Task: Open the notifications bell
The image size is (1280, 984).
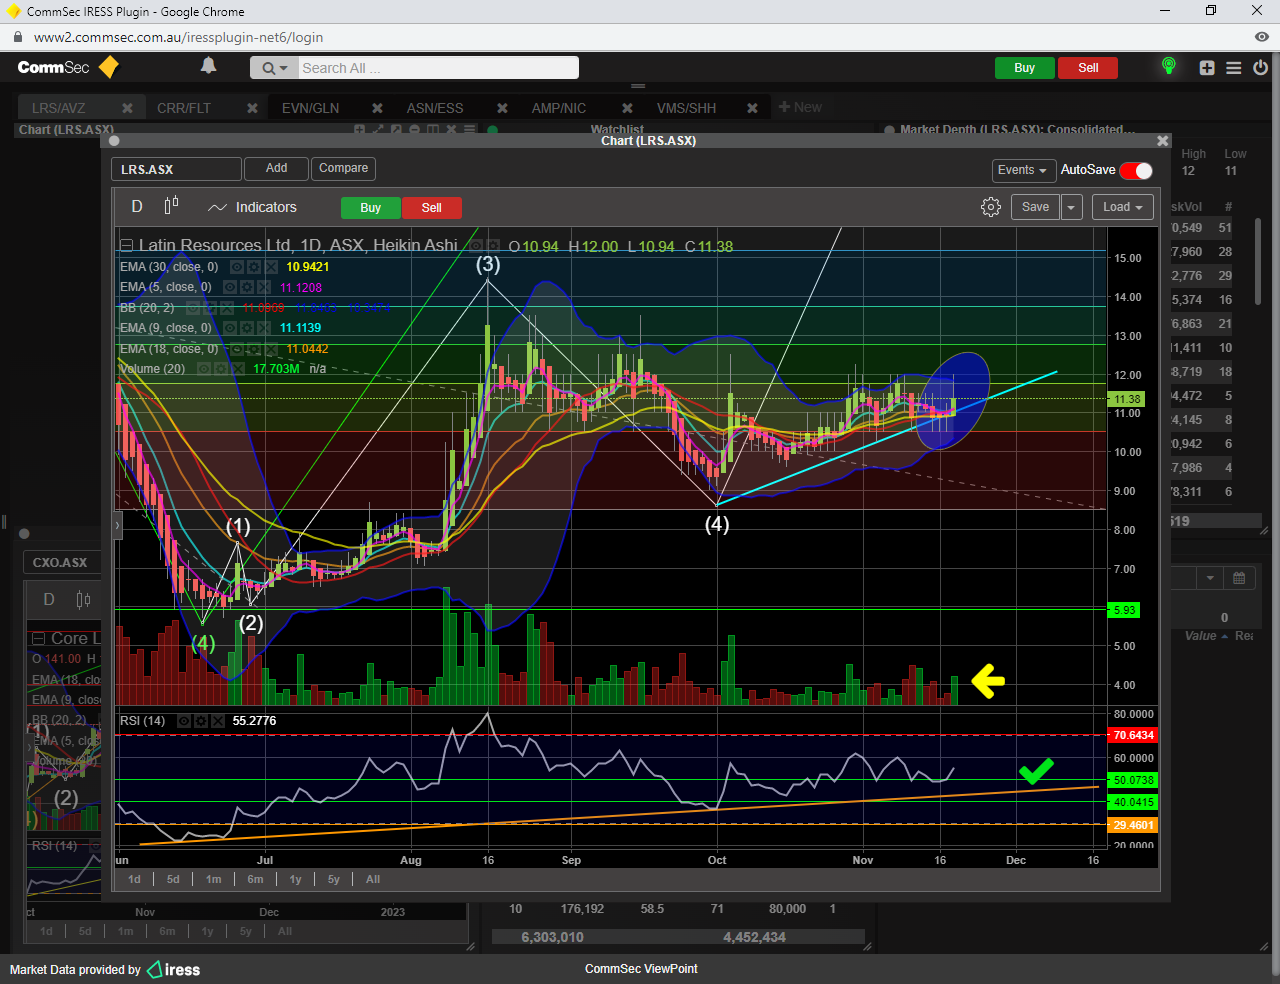Action: tap(208, 66)
